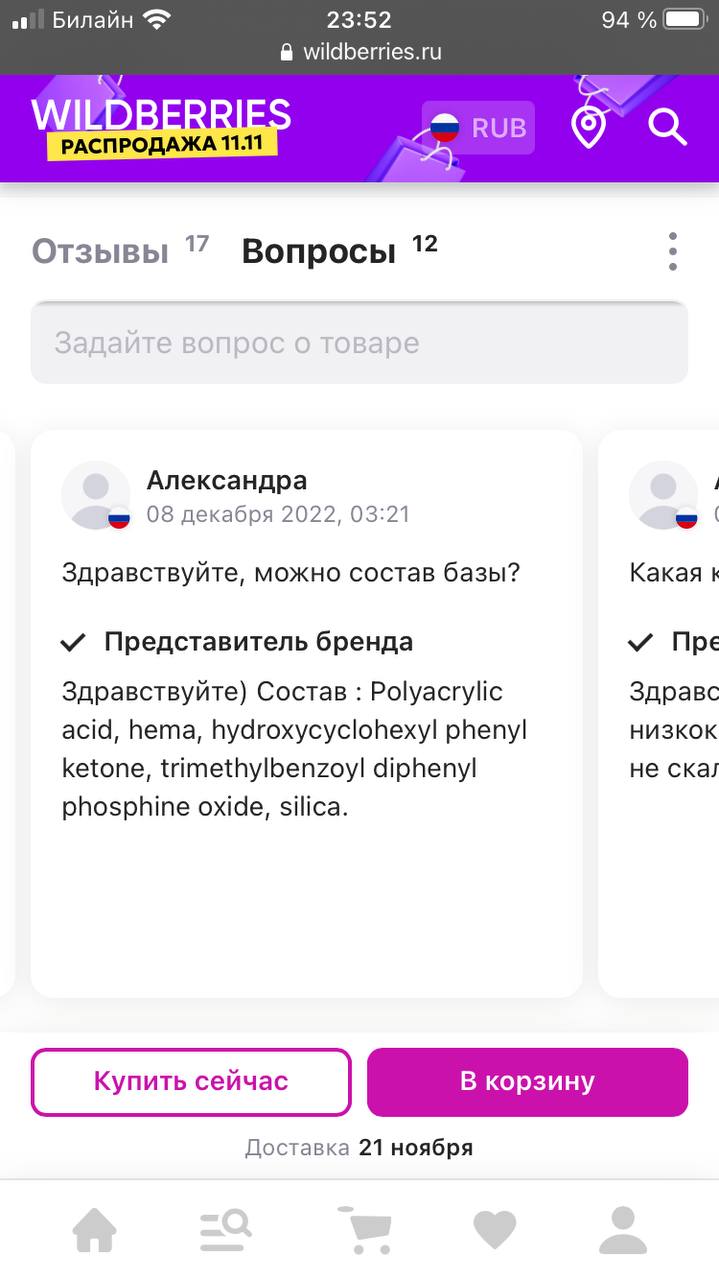719x1280 pixels.
Task: Switch to the Отзывы tab
Action: pyautogui.click(x=100, y=251)
